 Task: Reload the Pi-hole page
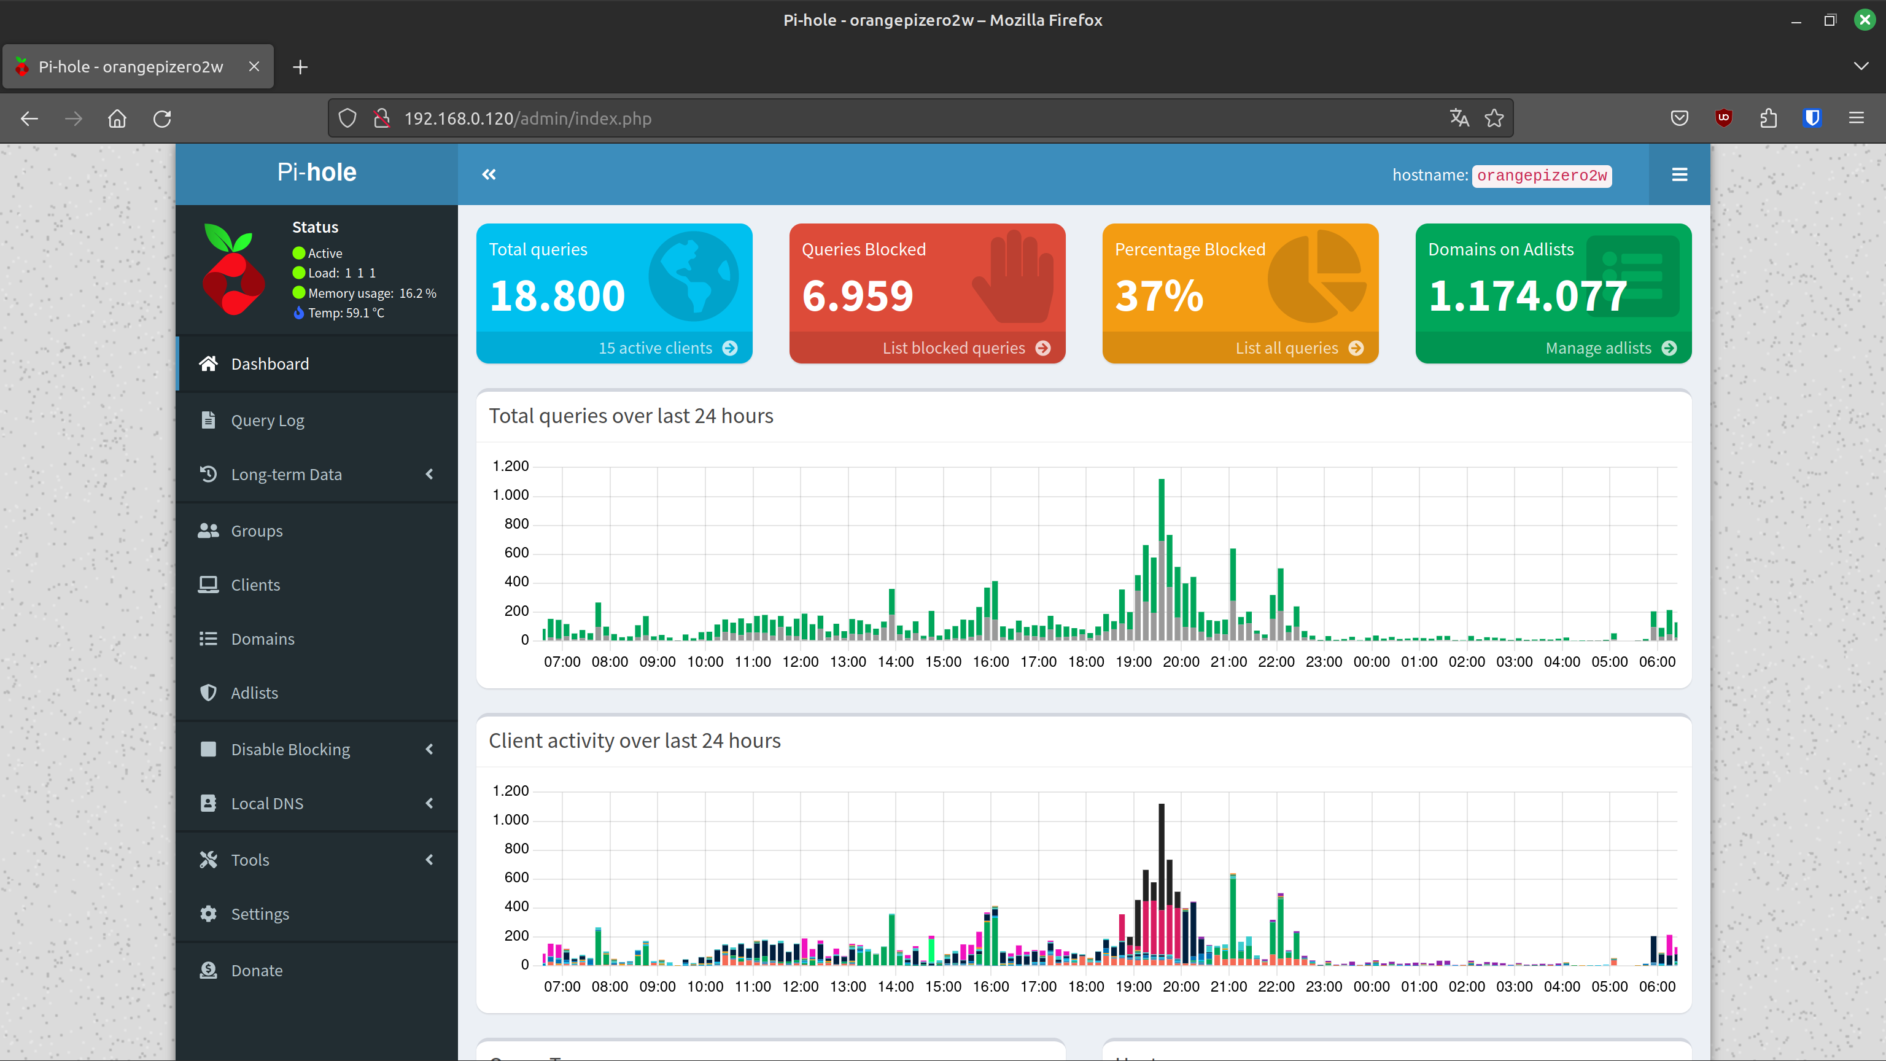point(162,118)
